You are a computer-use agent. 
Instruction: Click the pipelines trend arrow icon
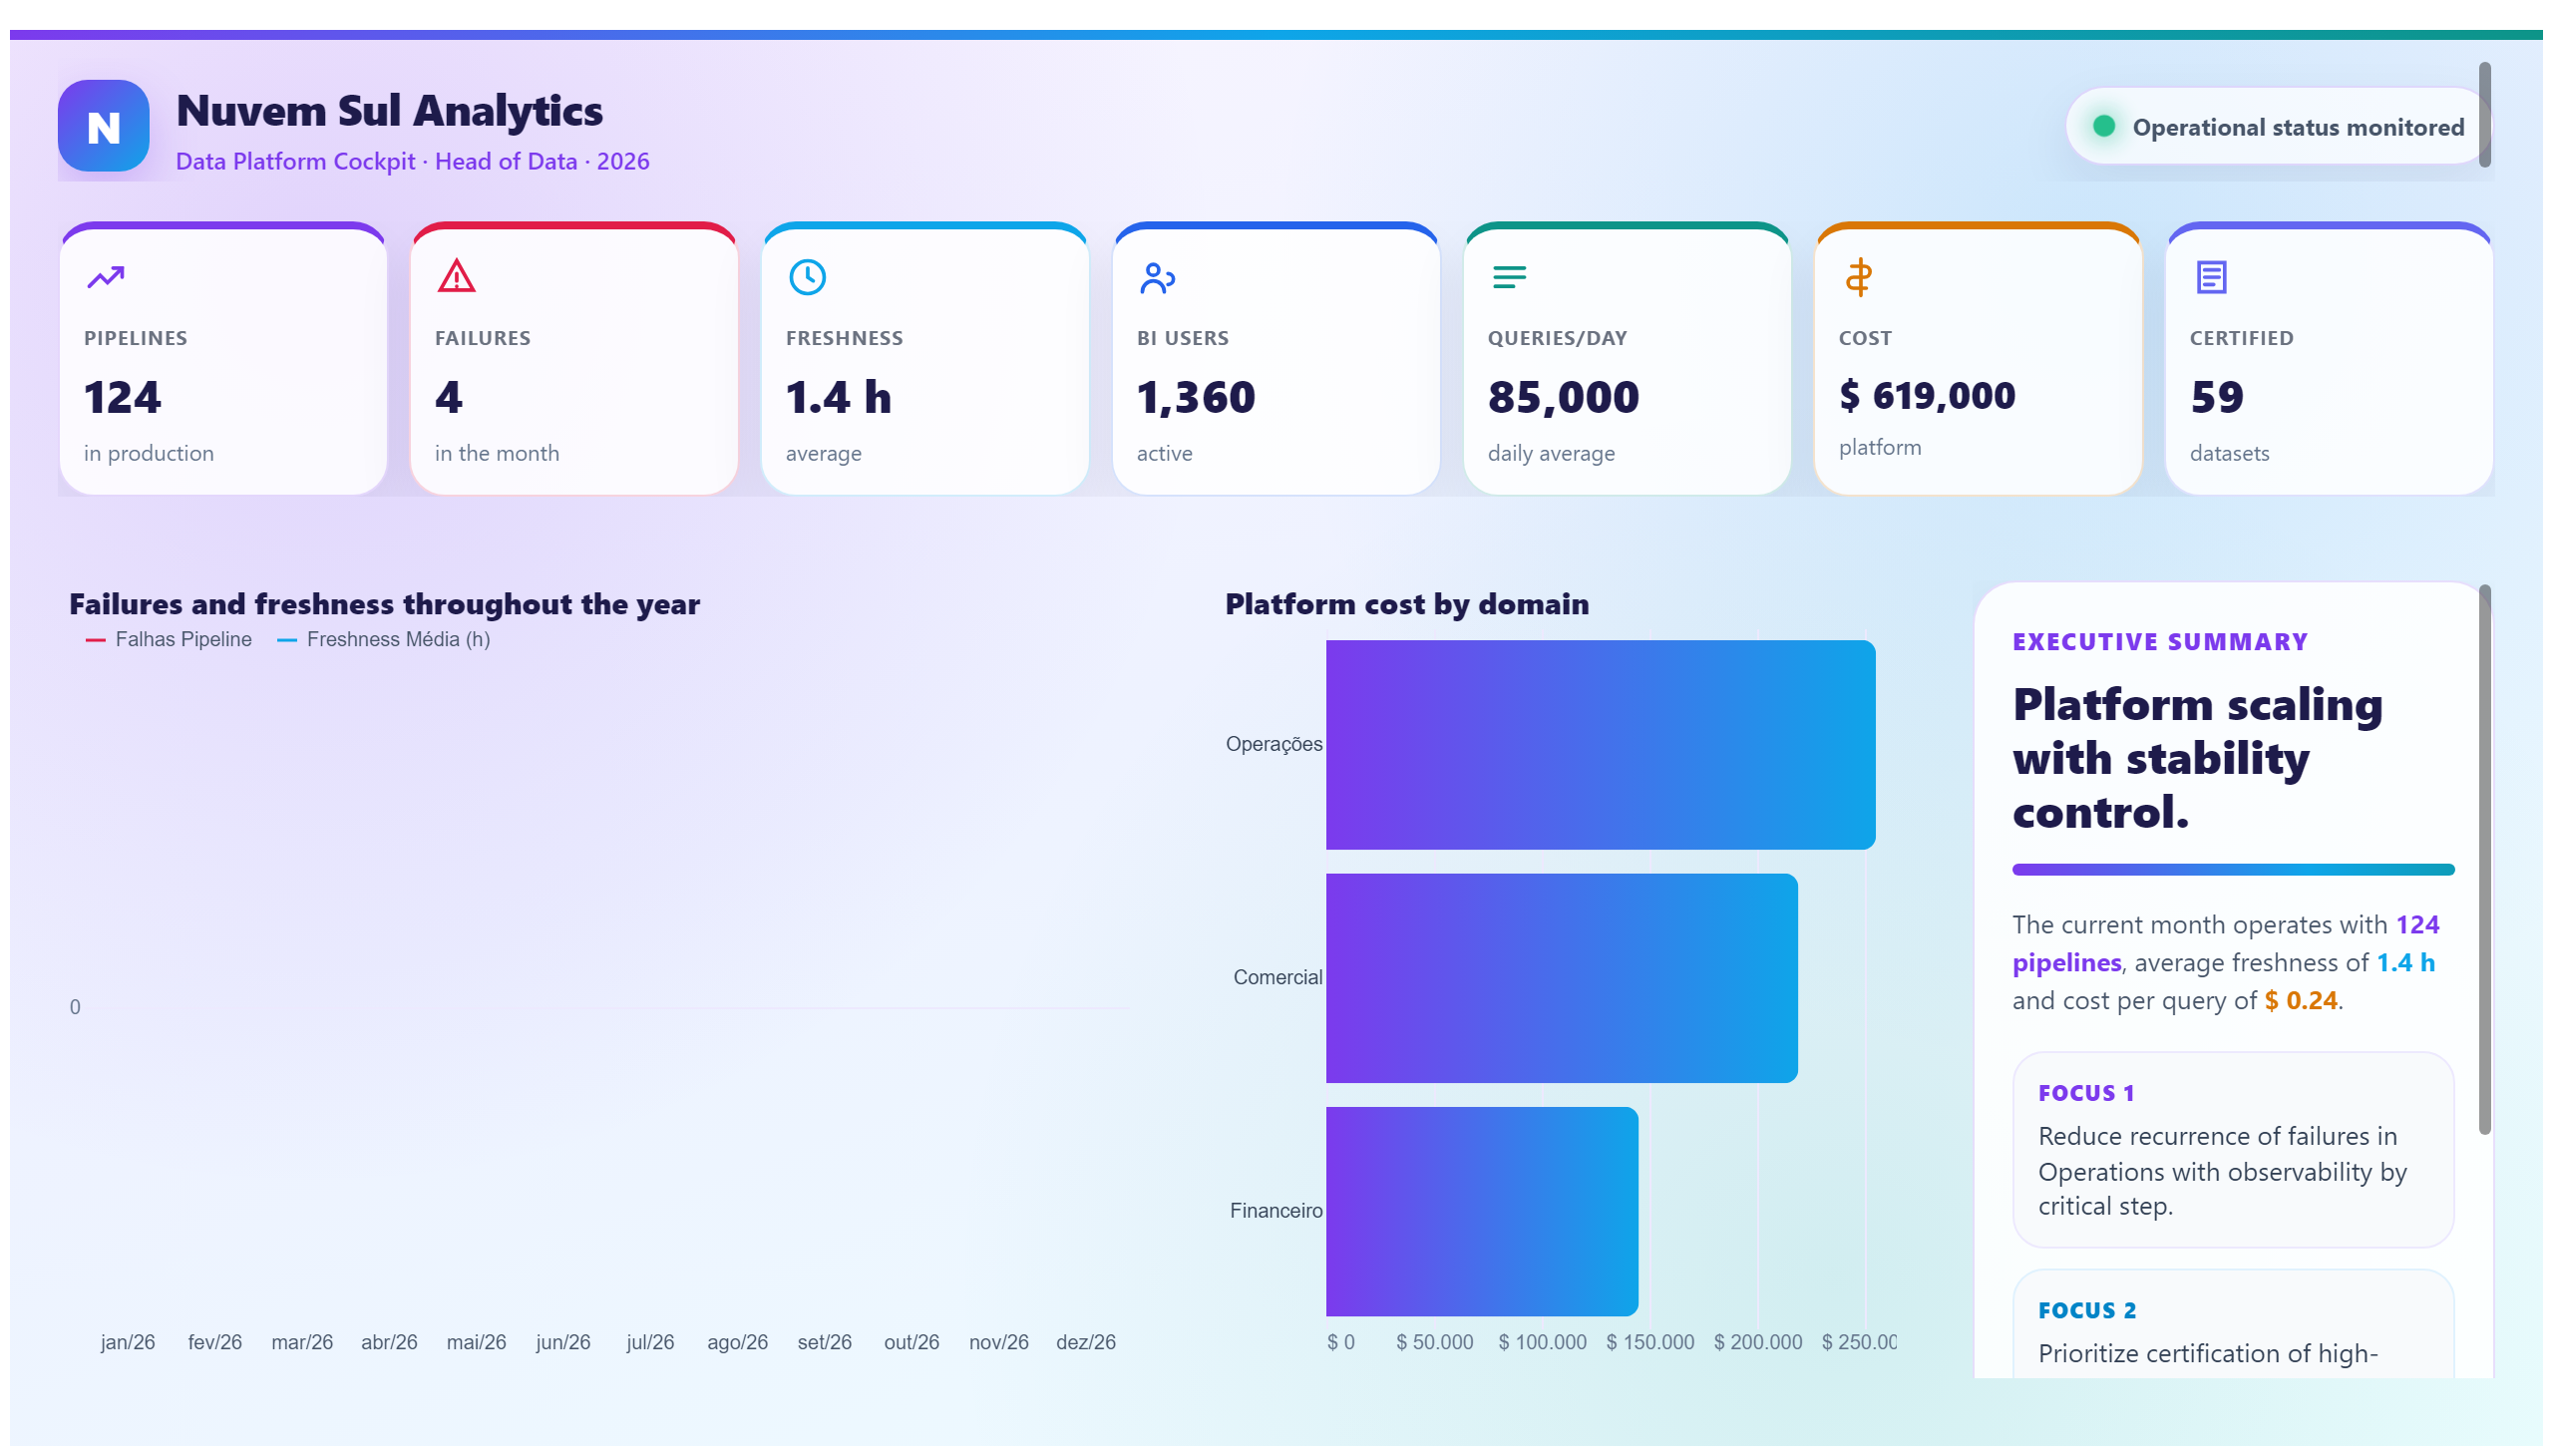click(x=105, y=277)
